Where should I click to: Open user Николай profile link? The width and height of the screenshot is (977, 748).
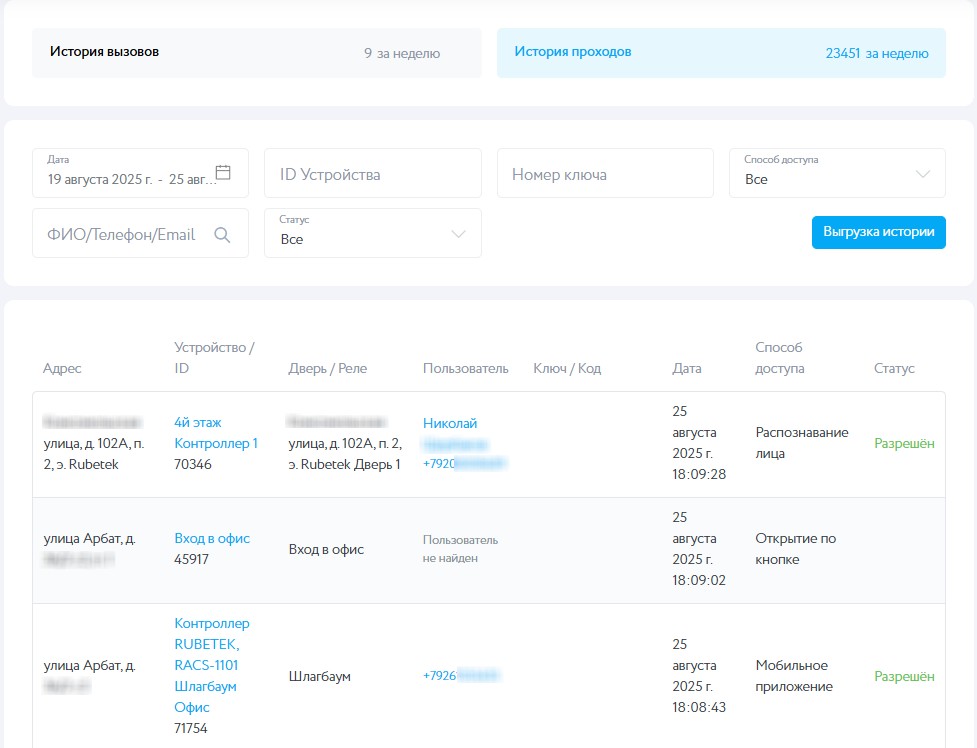[x=450, y=423]
